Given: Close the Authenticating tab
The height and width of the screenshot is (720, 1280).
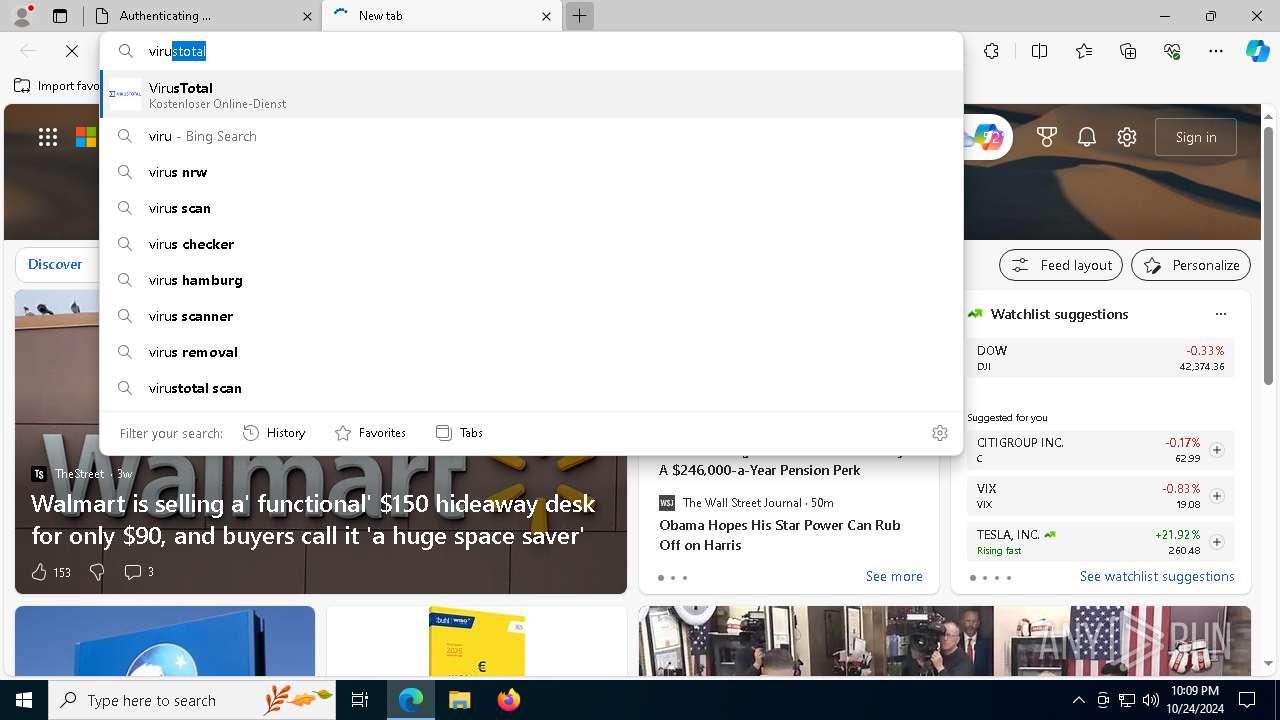Looking at the screenshot, I should (x=307, y=16).
